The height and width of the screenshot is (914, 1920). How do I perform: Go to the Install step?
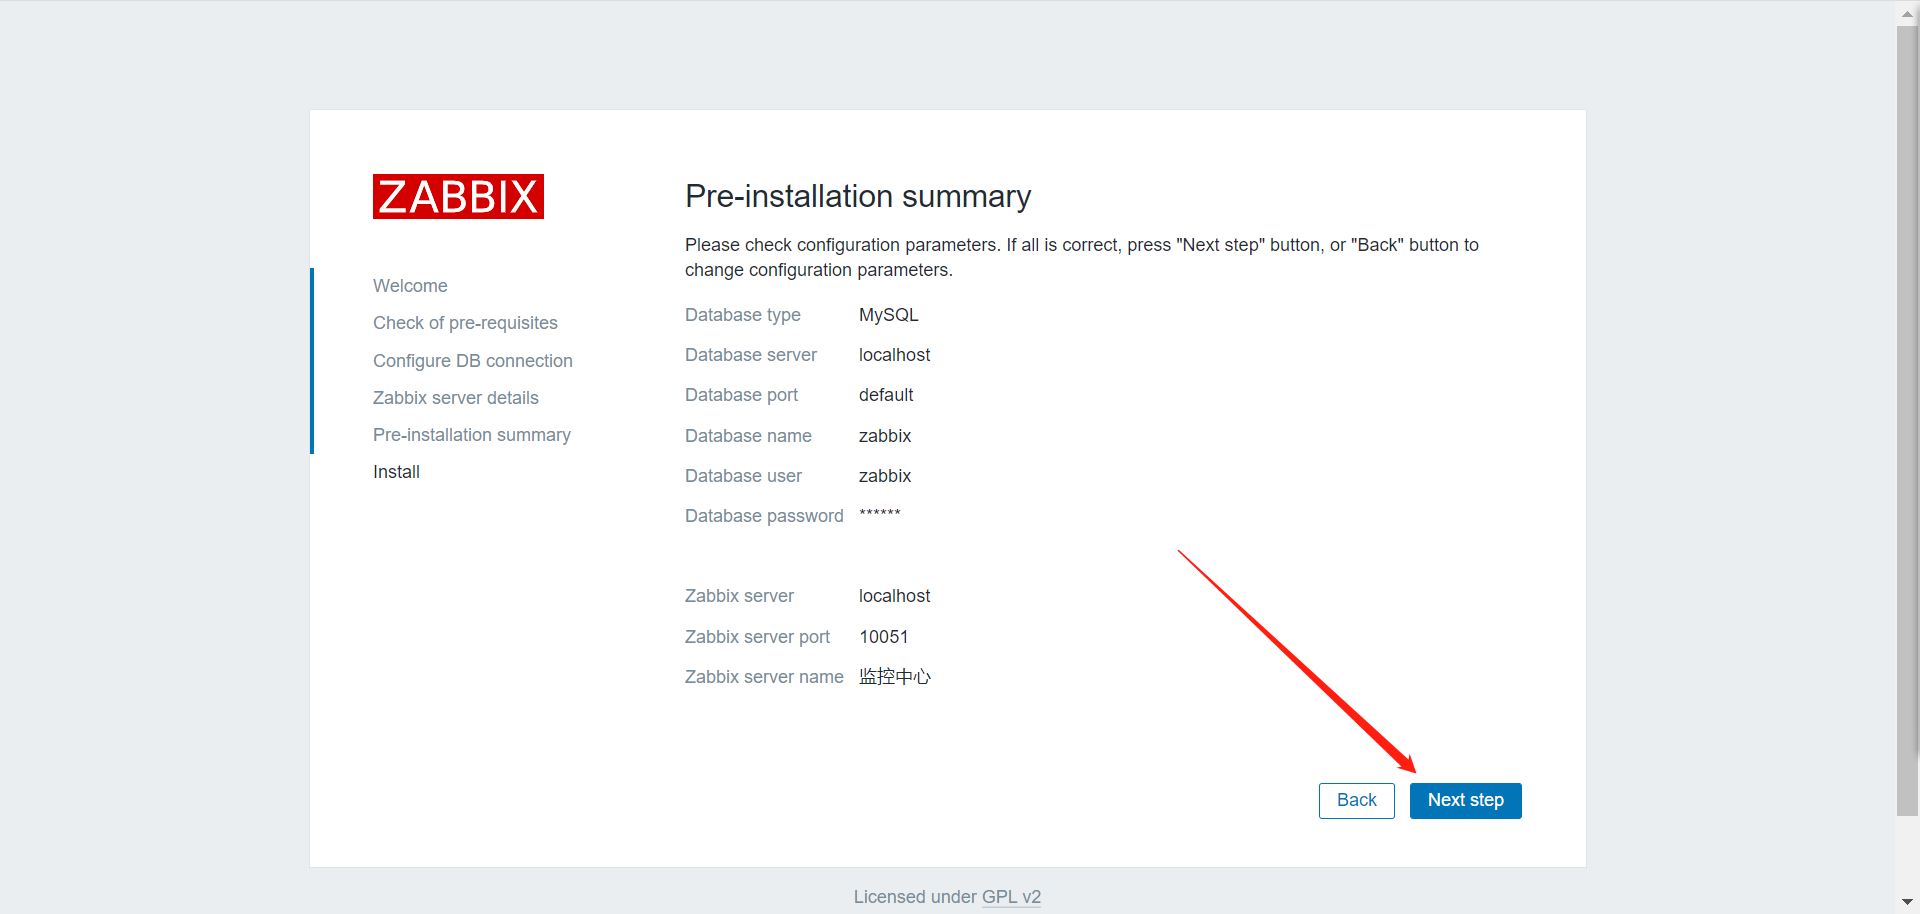tap(396, 471)
